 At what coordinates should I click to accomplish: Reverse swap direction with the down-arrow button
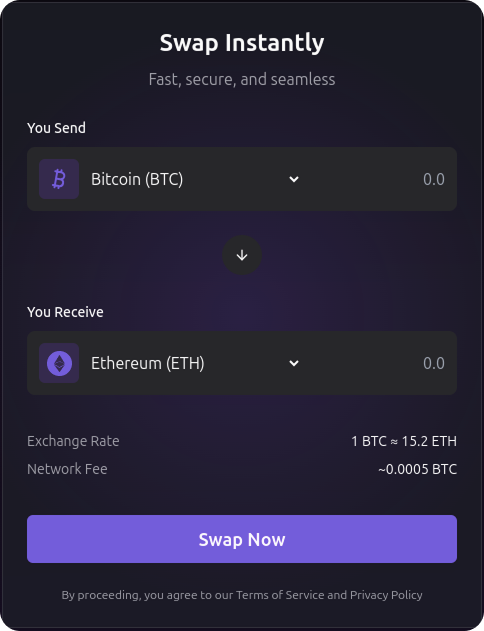pyautogui.click(x=242, y=255)
